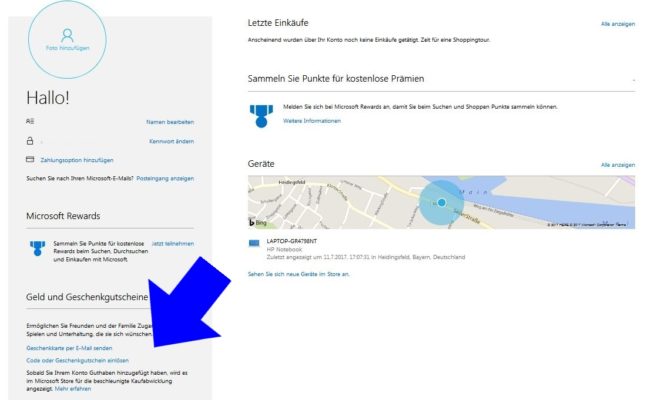Viewport: 661px width, 400px height.
Task: Open 'Weitere Informationen' about Rewards
Action: click(312, 121)
